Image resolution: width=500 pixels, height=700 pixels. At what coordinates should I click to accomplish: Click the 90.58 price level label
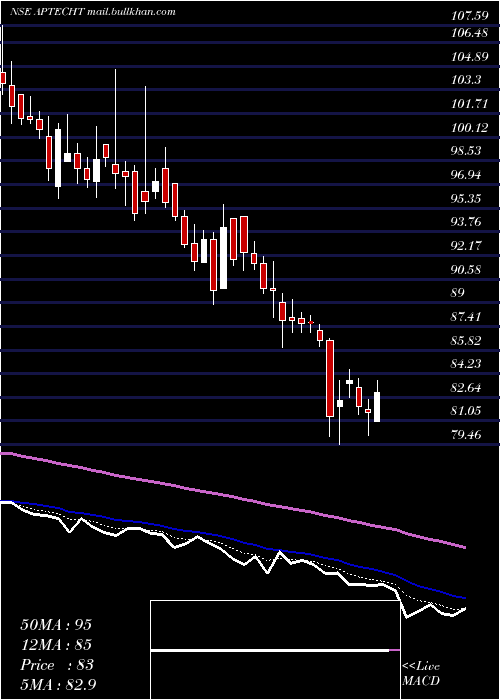point(467,269)
